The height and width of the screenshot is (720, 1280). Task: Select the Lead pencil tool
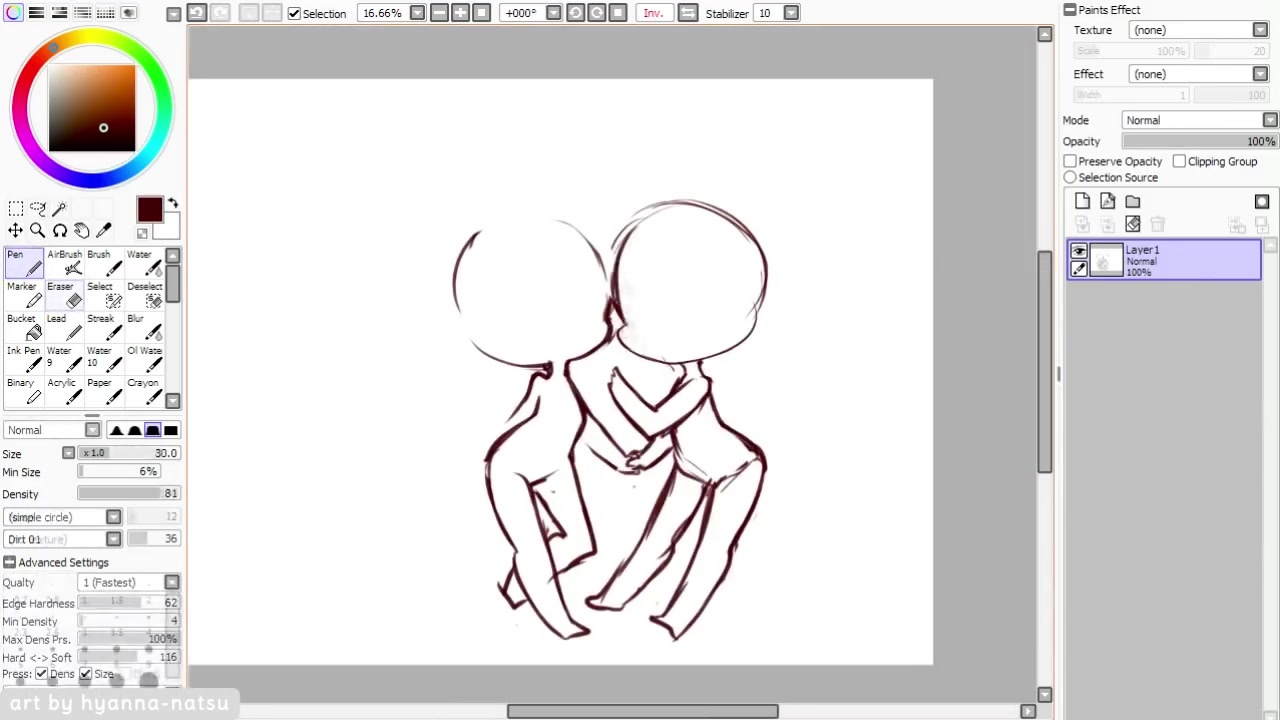[x=65, y=327]
